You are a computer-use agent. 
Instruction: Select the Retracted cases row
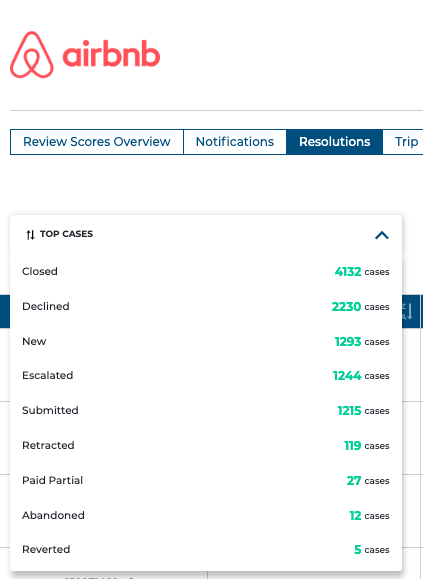tap(206, 446)
